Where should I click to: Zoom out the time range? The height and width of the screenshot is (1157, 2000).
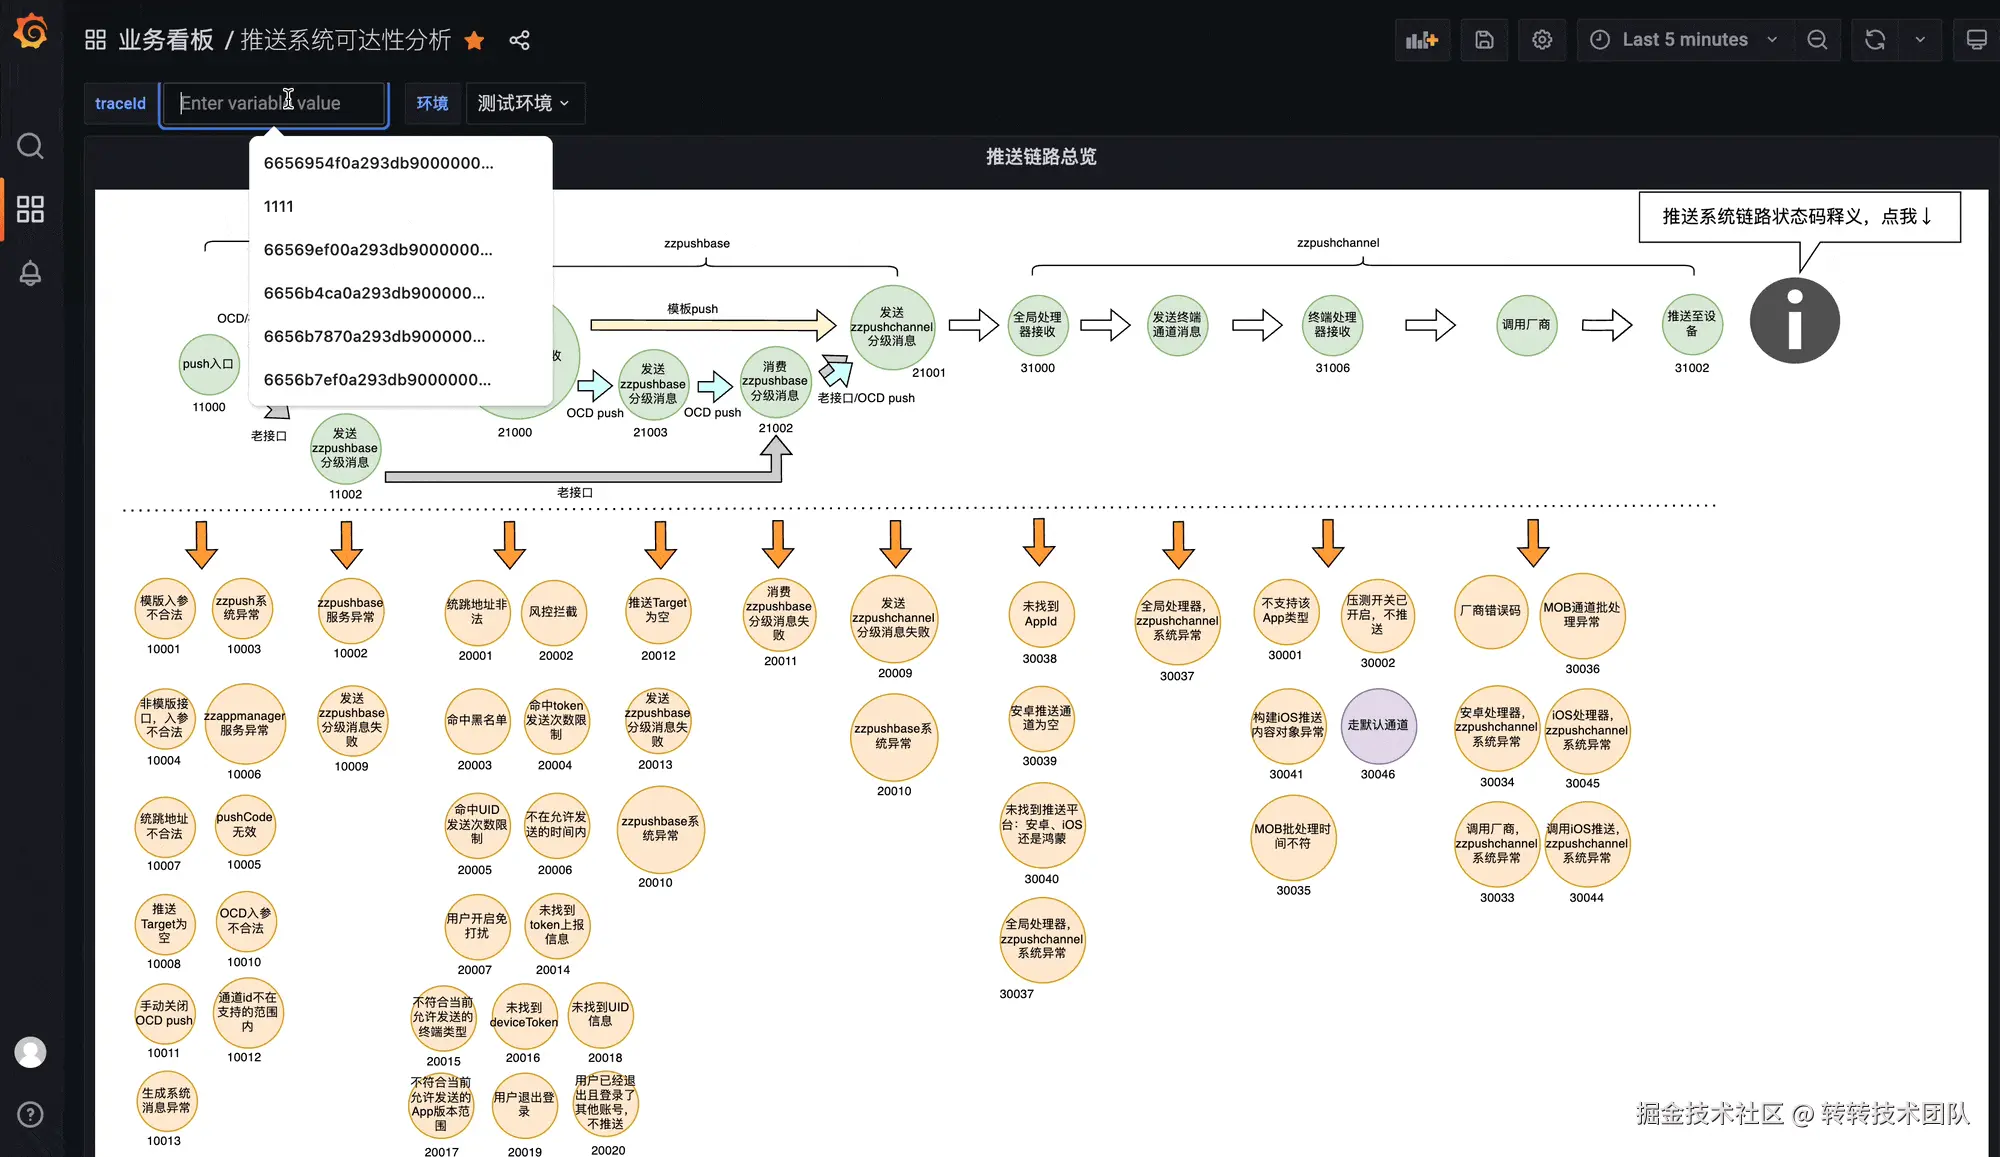point(1817,40)
